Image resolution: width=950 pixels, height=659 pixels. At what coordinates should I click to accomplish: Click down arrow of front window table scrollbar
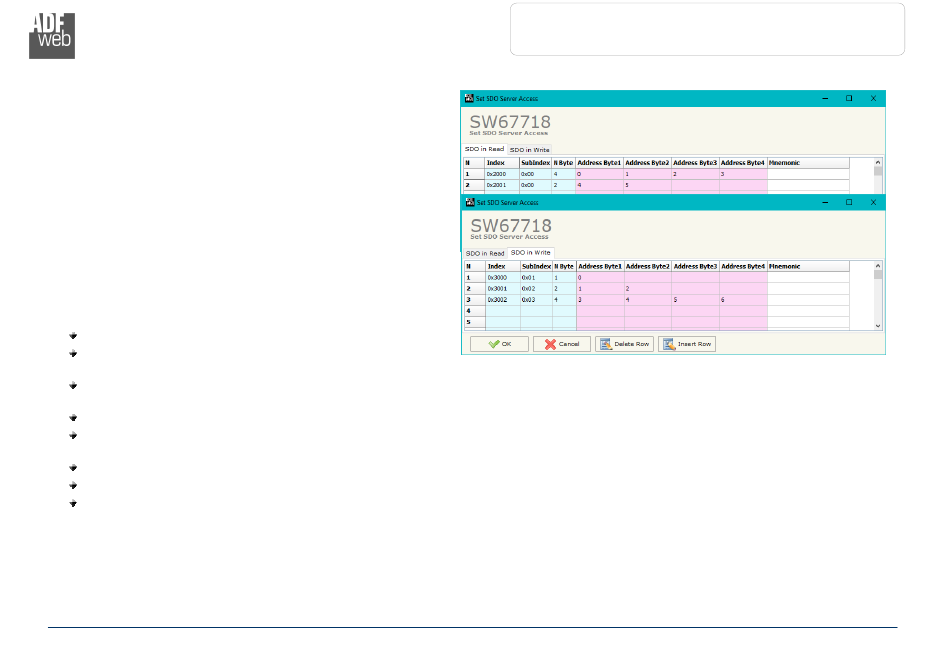click(x=878, y=326)
